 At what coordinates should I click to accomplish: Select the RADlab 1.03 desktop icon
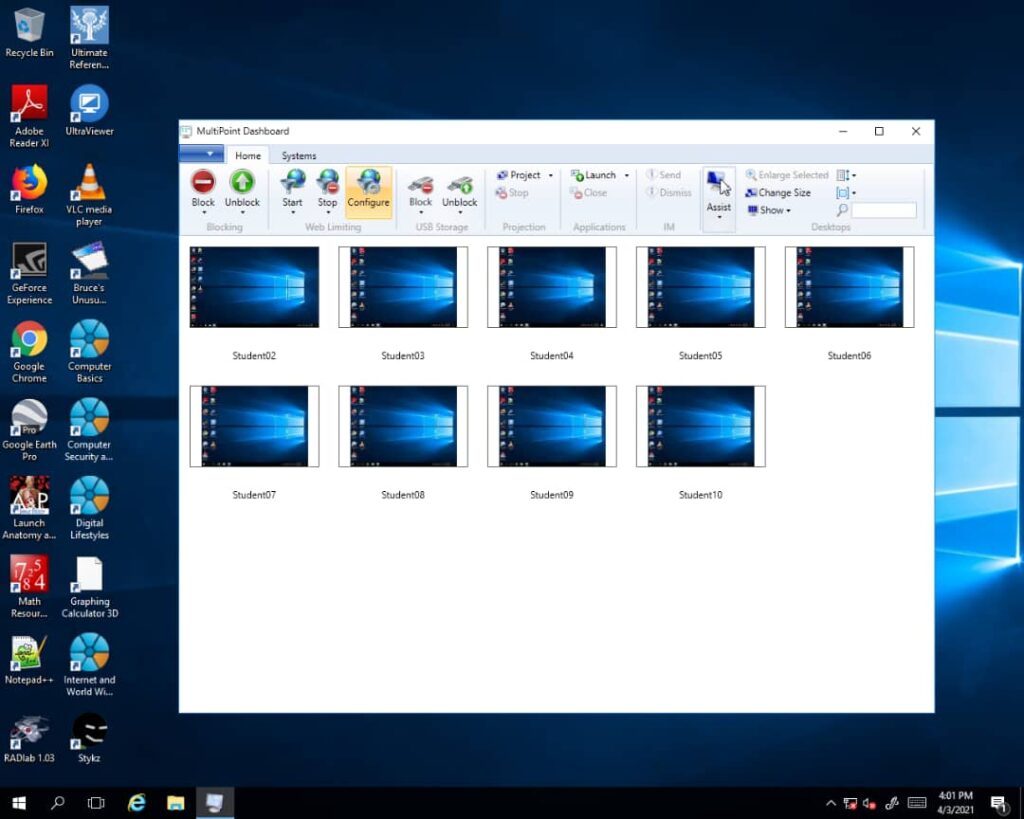click(x=29, y=737)
